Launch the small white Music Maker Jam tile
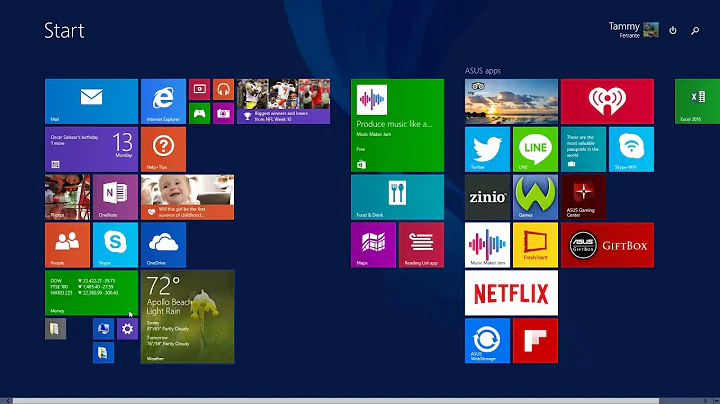 (x=488, y=245)
